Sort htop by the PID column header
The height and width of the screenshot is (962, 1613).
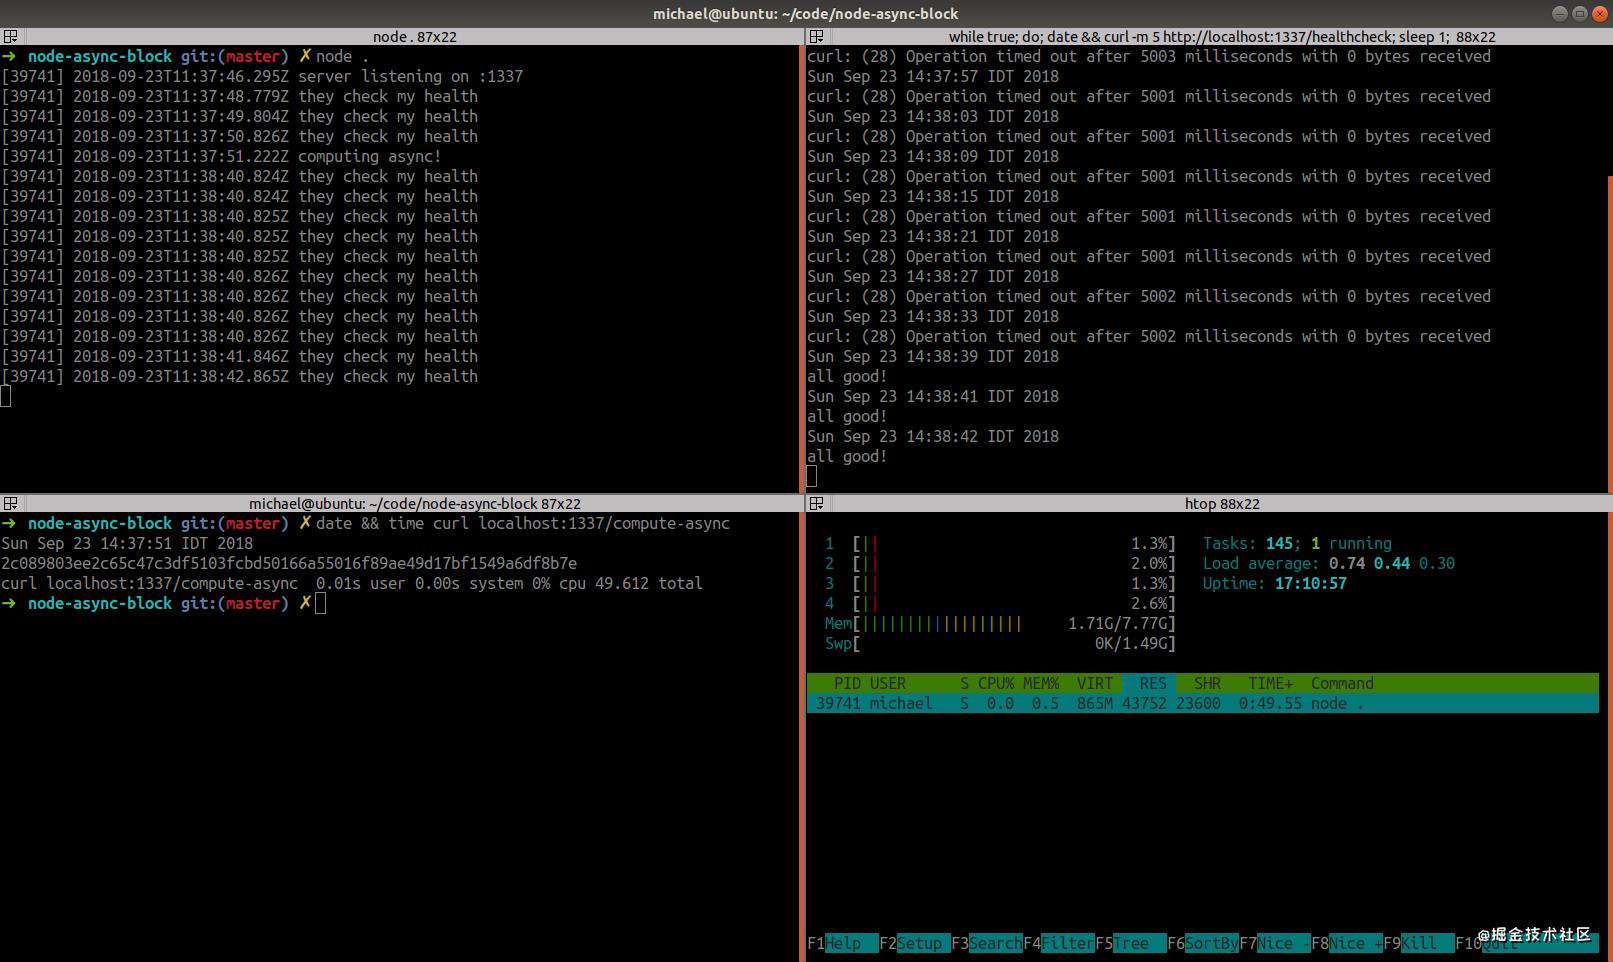coord(847,683)
